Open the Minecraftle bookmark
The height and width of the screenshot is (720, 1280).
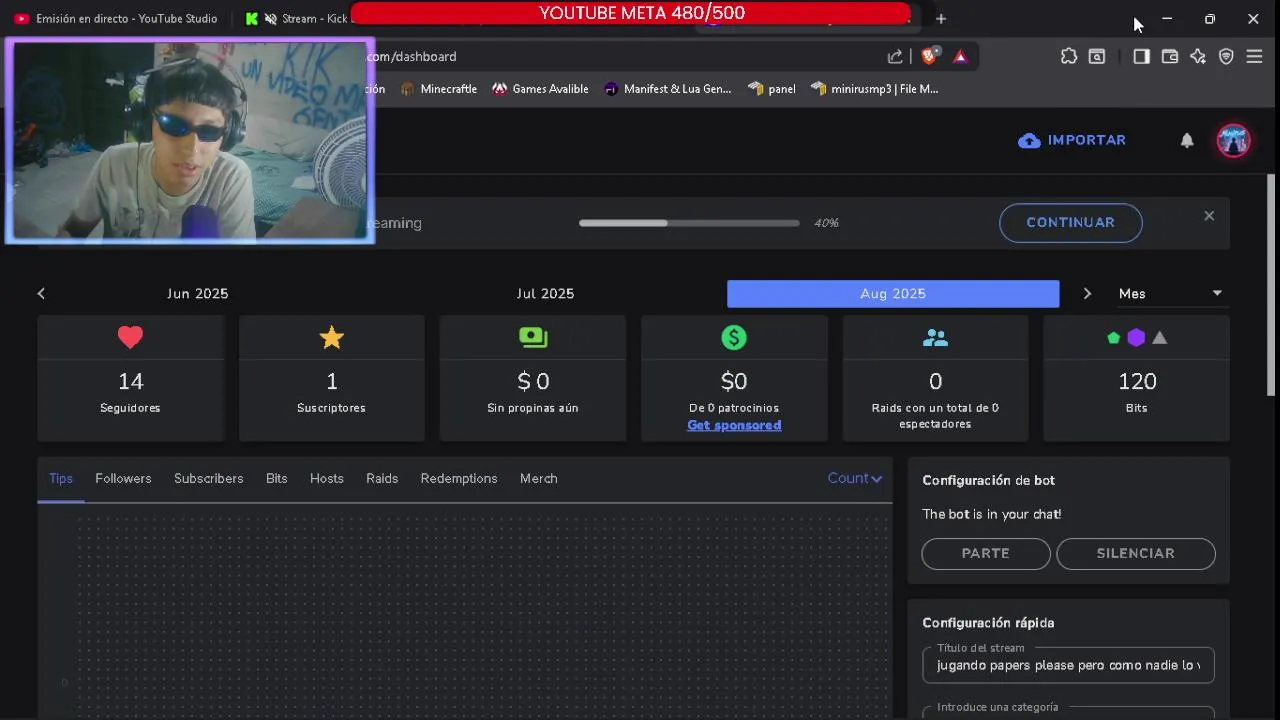(x=439, y=89)
